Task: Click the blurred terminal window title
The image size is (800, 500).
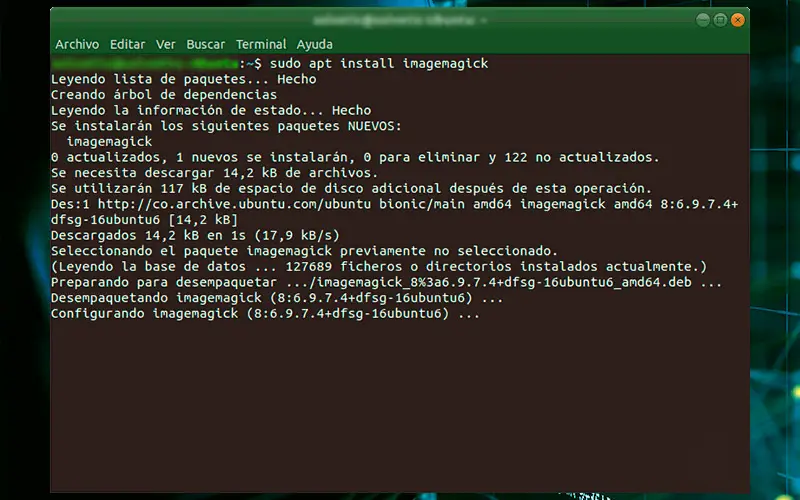Action: tap(399, 20)
